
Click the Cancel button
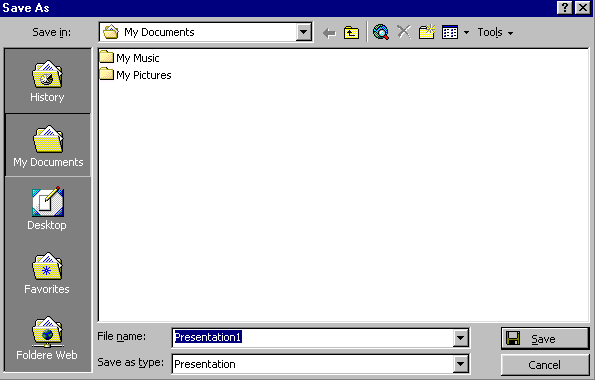(x=545, y=365)
